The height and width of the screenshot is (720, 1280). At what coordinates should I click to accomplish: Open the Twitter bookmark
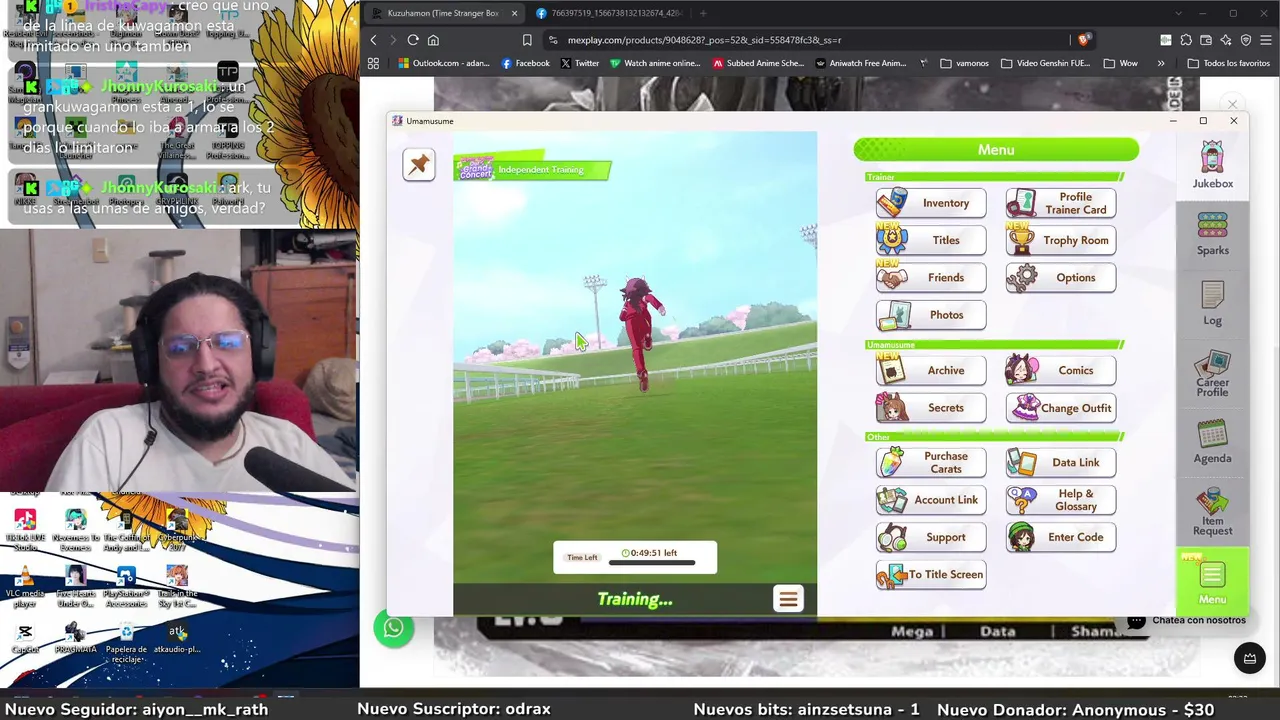580,63
